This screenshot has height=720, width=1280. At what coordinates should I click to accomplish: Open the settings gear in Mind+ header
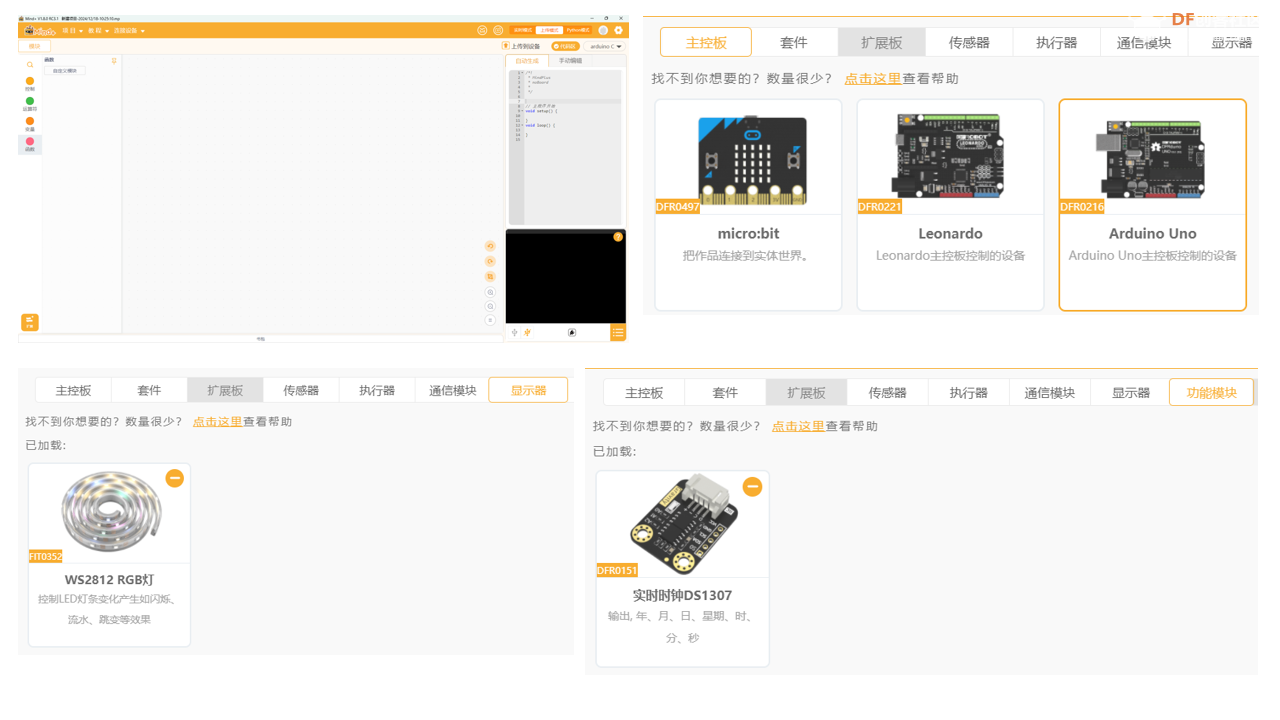click(619, 30)
